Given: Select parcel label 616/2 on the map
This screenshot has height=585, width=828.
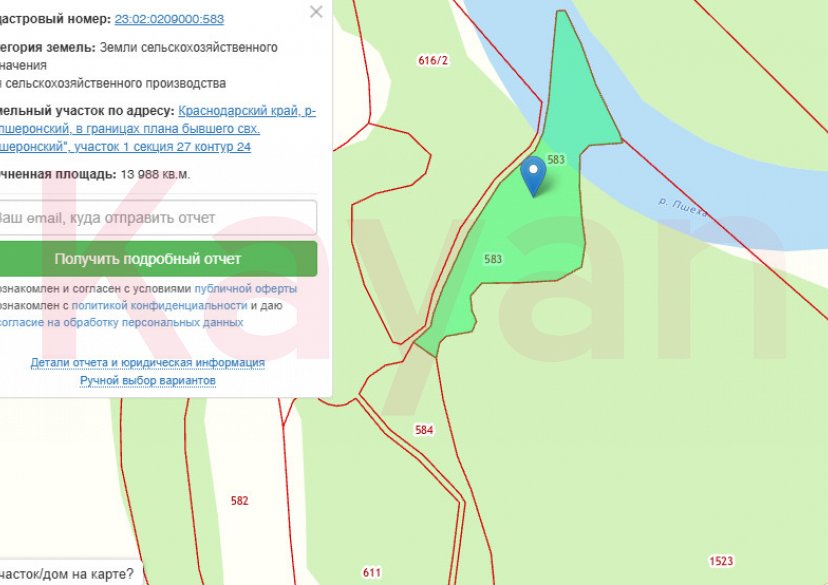Looking at the screenshot, I should [x=433, y=61].
